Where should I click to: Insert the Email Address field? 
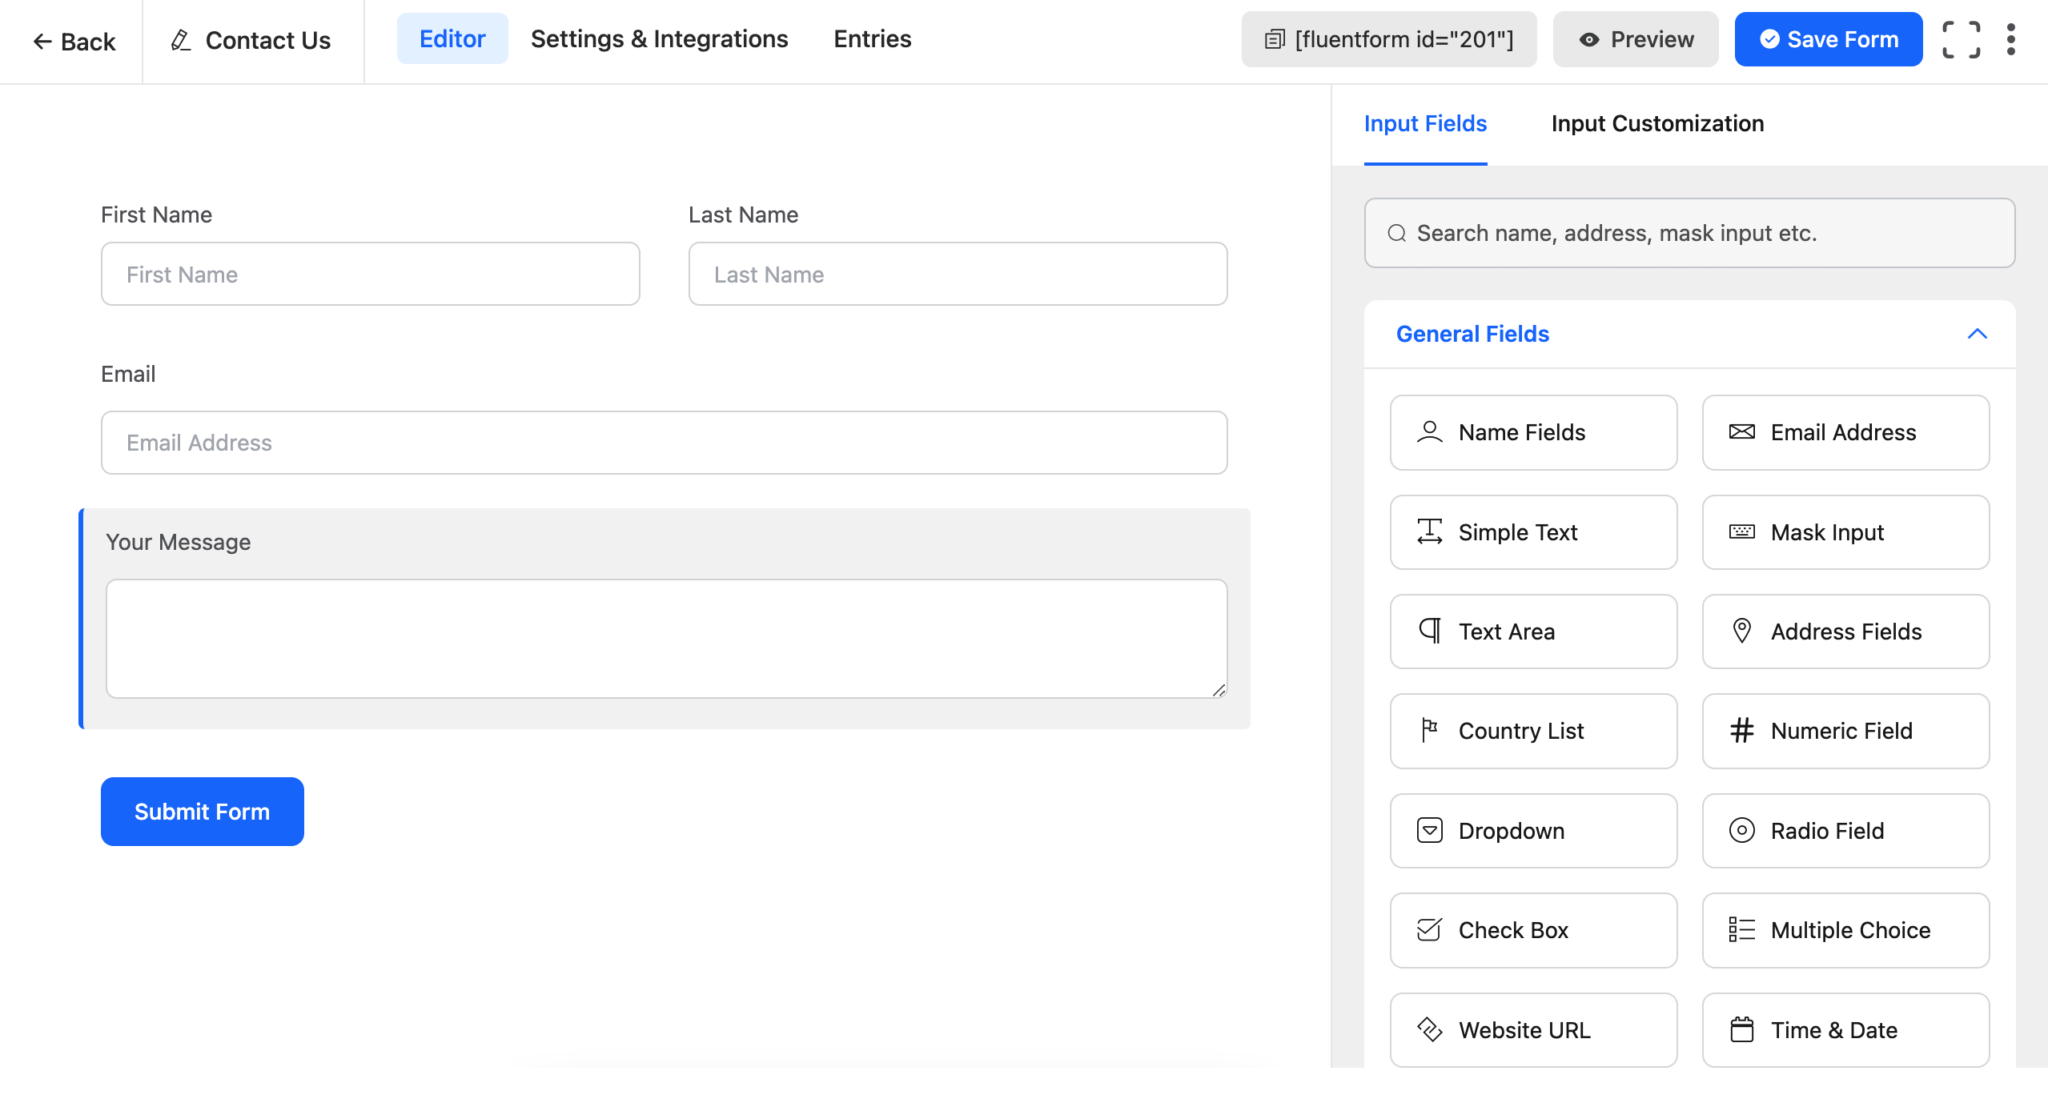pos(1844,432)
